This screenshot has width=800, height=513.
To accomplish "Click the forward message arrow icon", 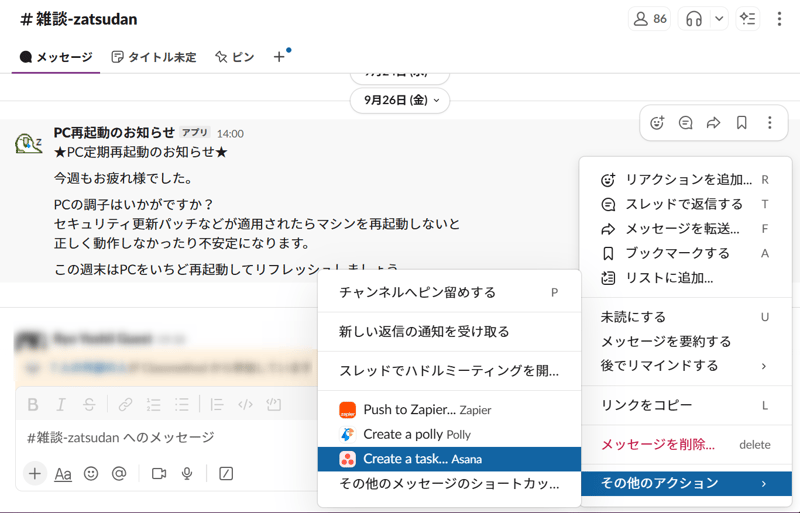I will tap(713, 123).
